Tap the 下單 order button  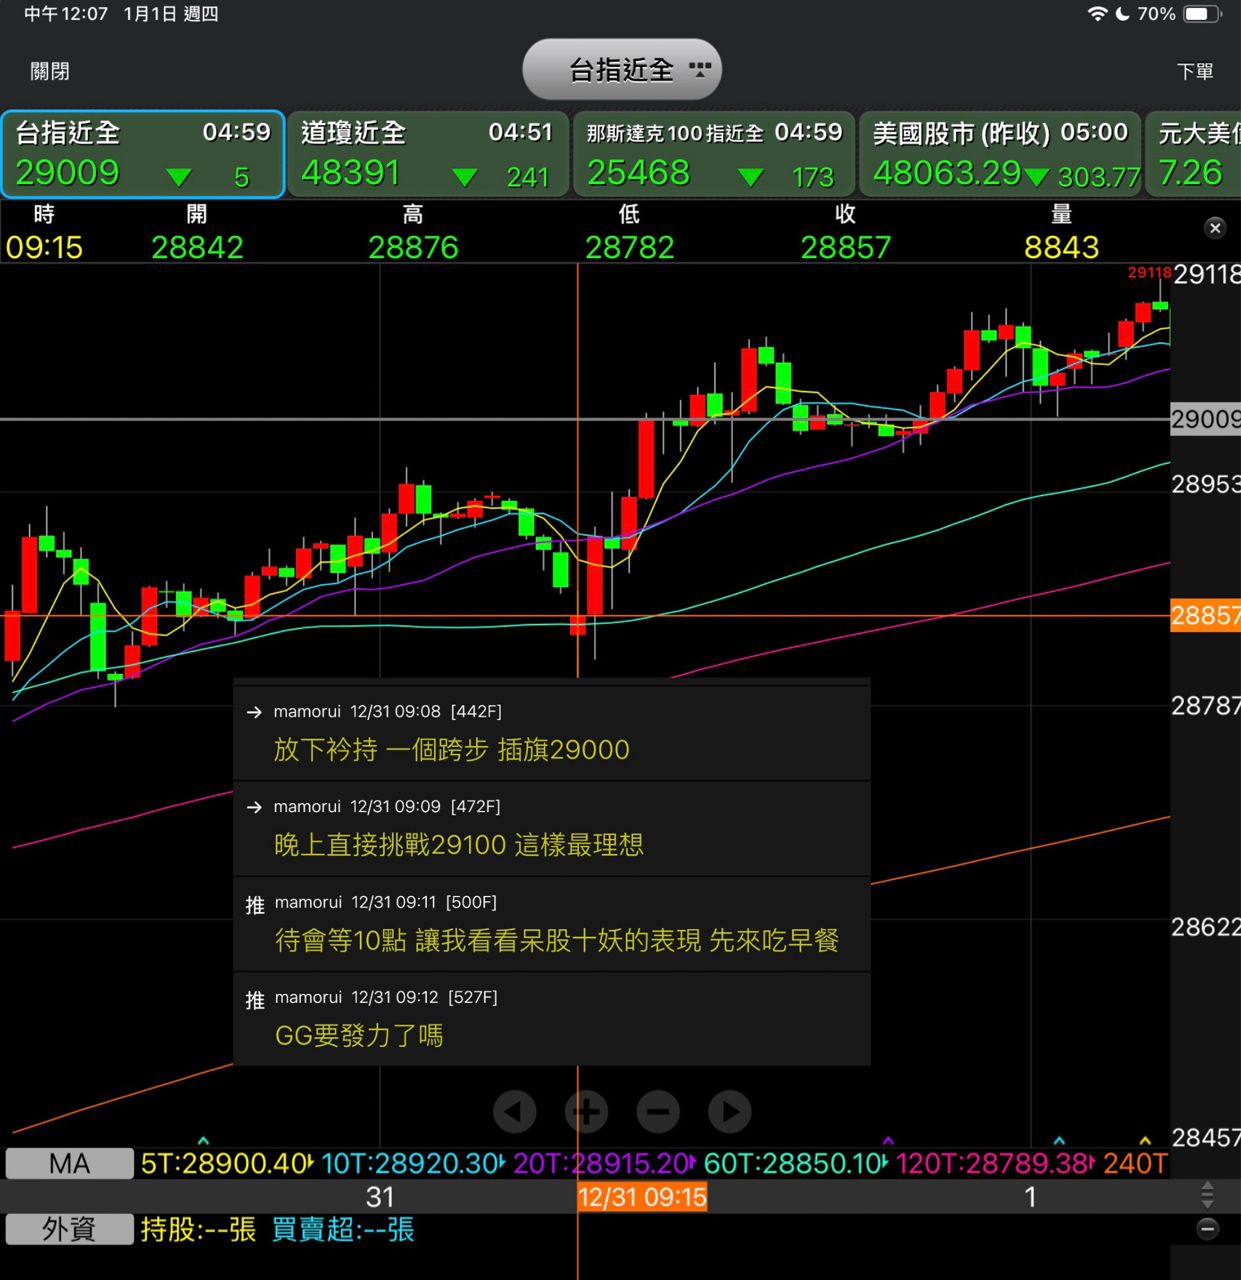tap(1195, 71)
